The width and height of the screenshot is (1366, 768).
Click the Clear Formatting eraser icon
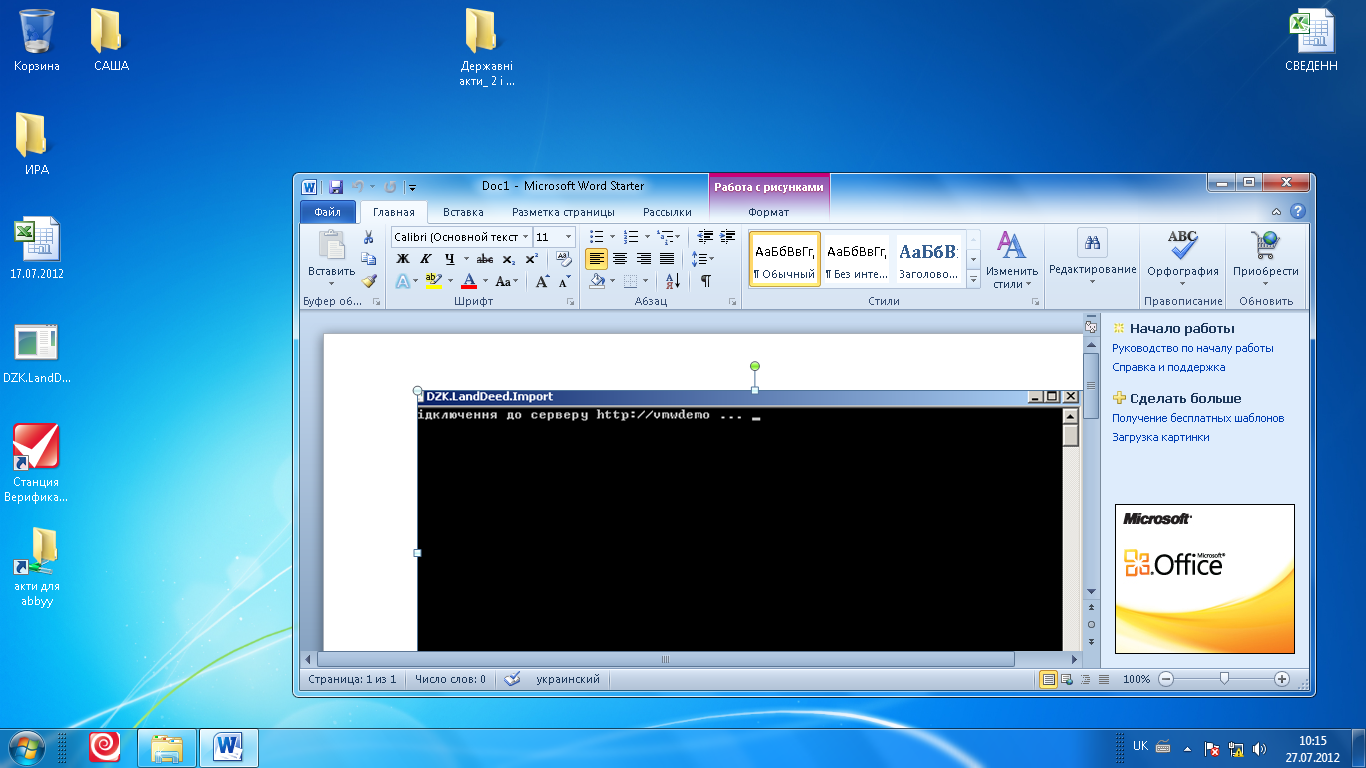coord(564,259)
